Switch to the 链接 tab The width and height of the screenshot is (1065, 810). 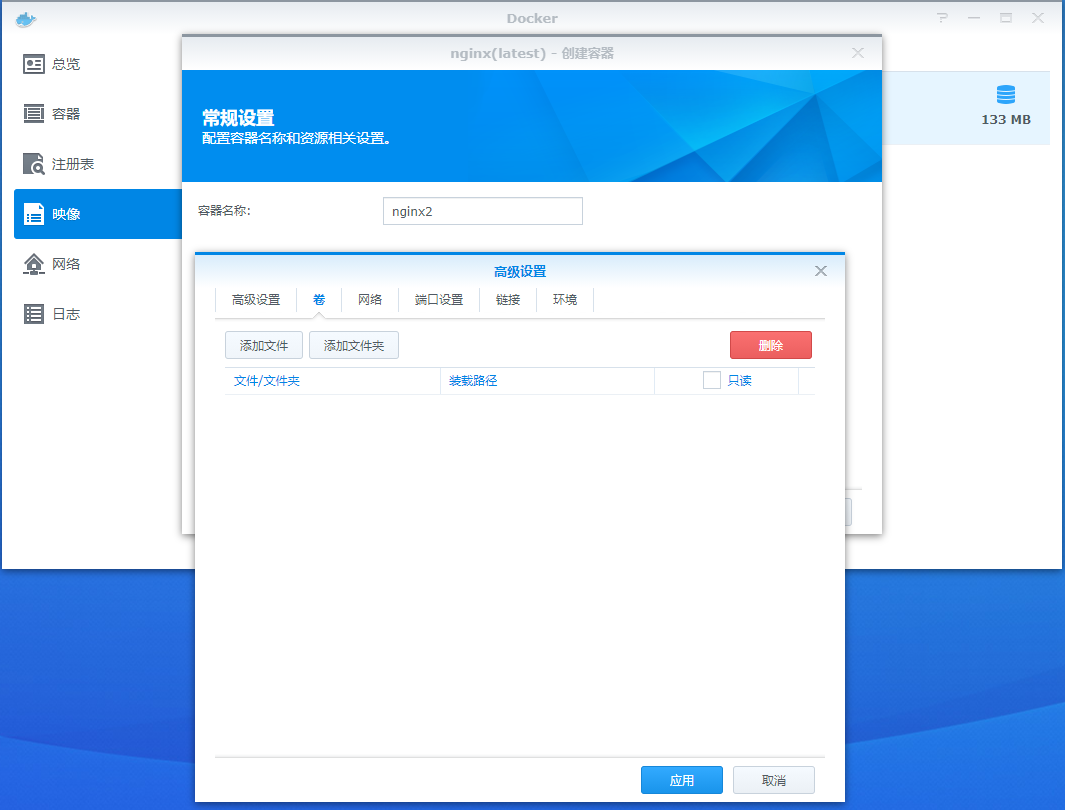[x=507, y=299]
